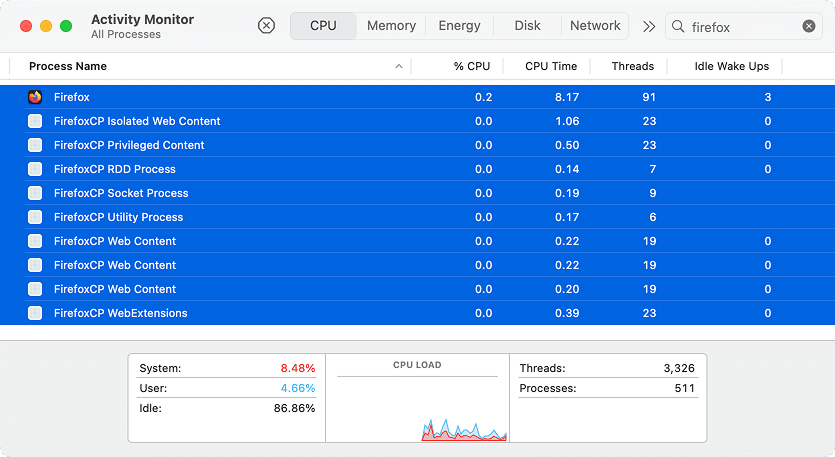Click the magnifying glass search icon
This screenshot has width=835, height=457.
678,26
